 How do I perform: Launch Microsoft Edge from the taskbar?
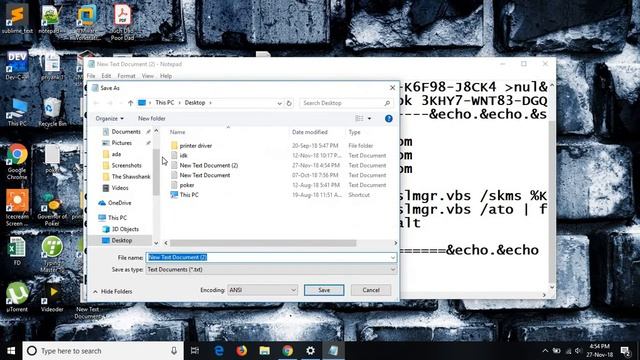[219, 351]
